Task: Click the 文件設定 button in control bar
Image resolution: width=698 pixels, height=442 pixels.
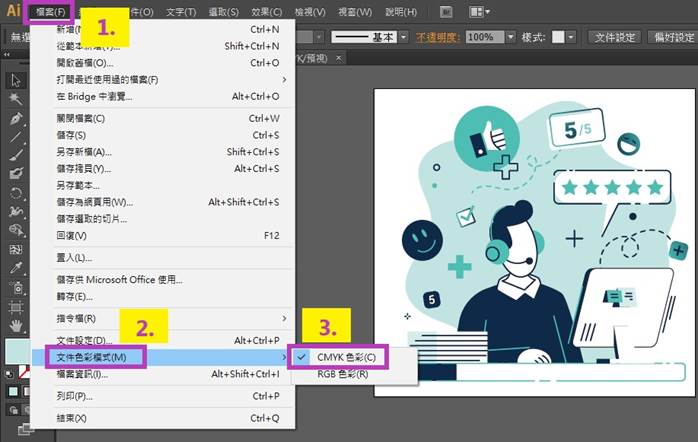Action: pyautogui.click(x=615, y=37)
